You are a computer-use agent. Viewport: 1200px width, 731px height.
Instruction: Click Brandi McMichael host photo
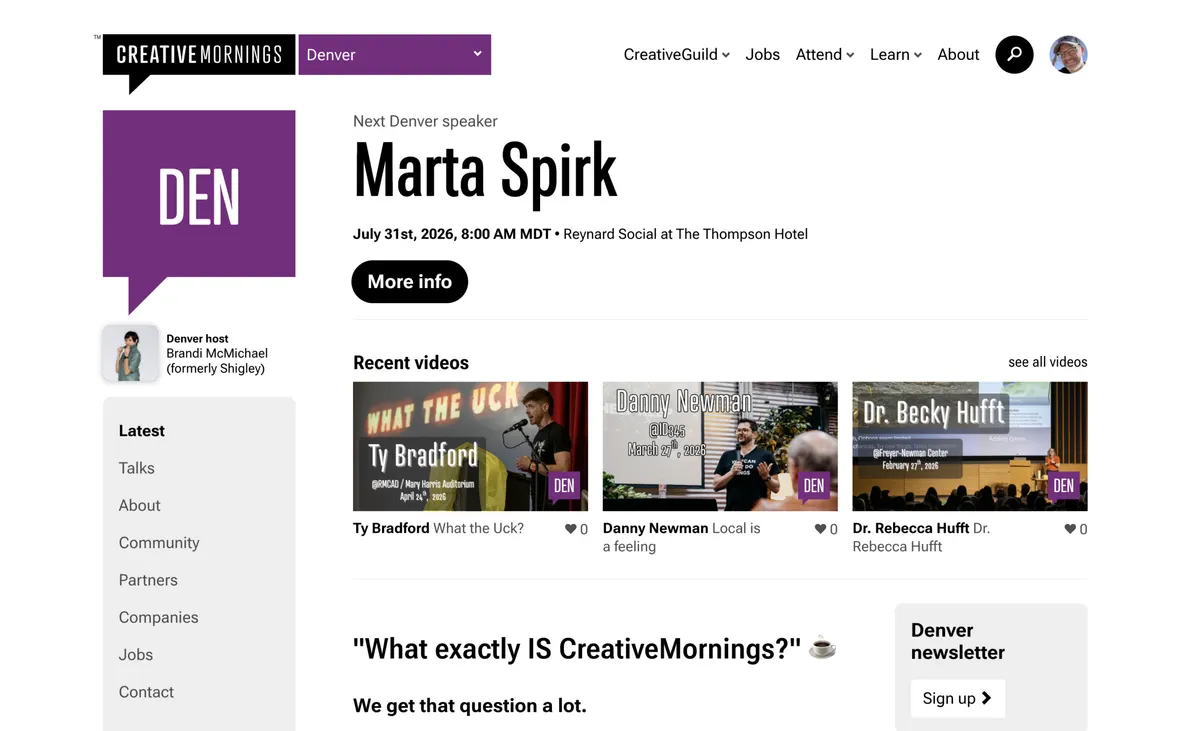click(130, 353)
